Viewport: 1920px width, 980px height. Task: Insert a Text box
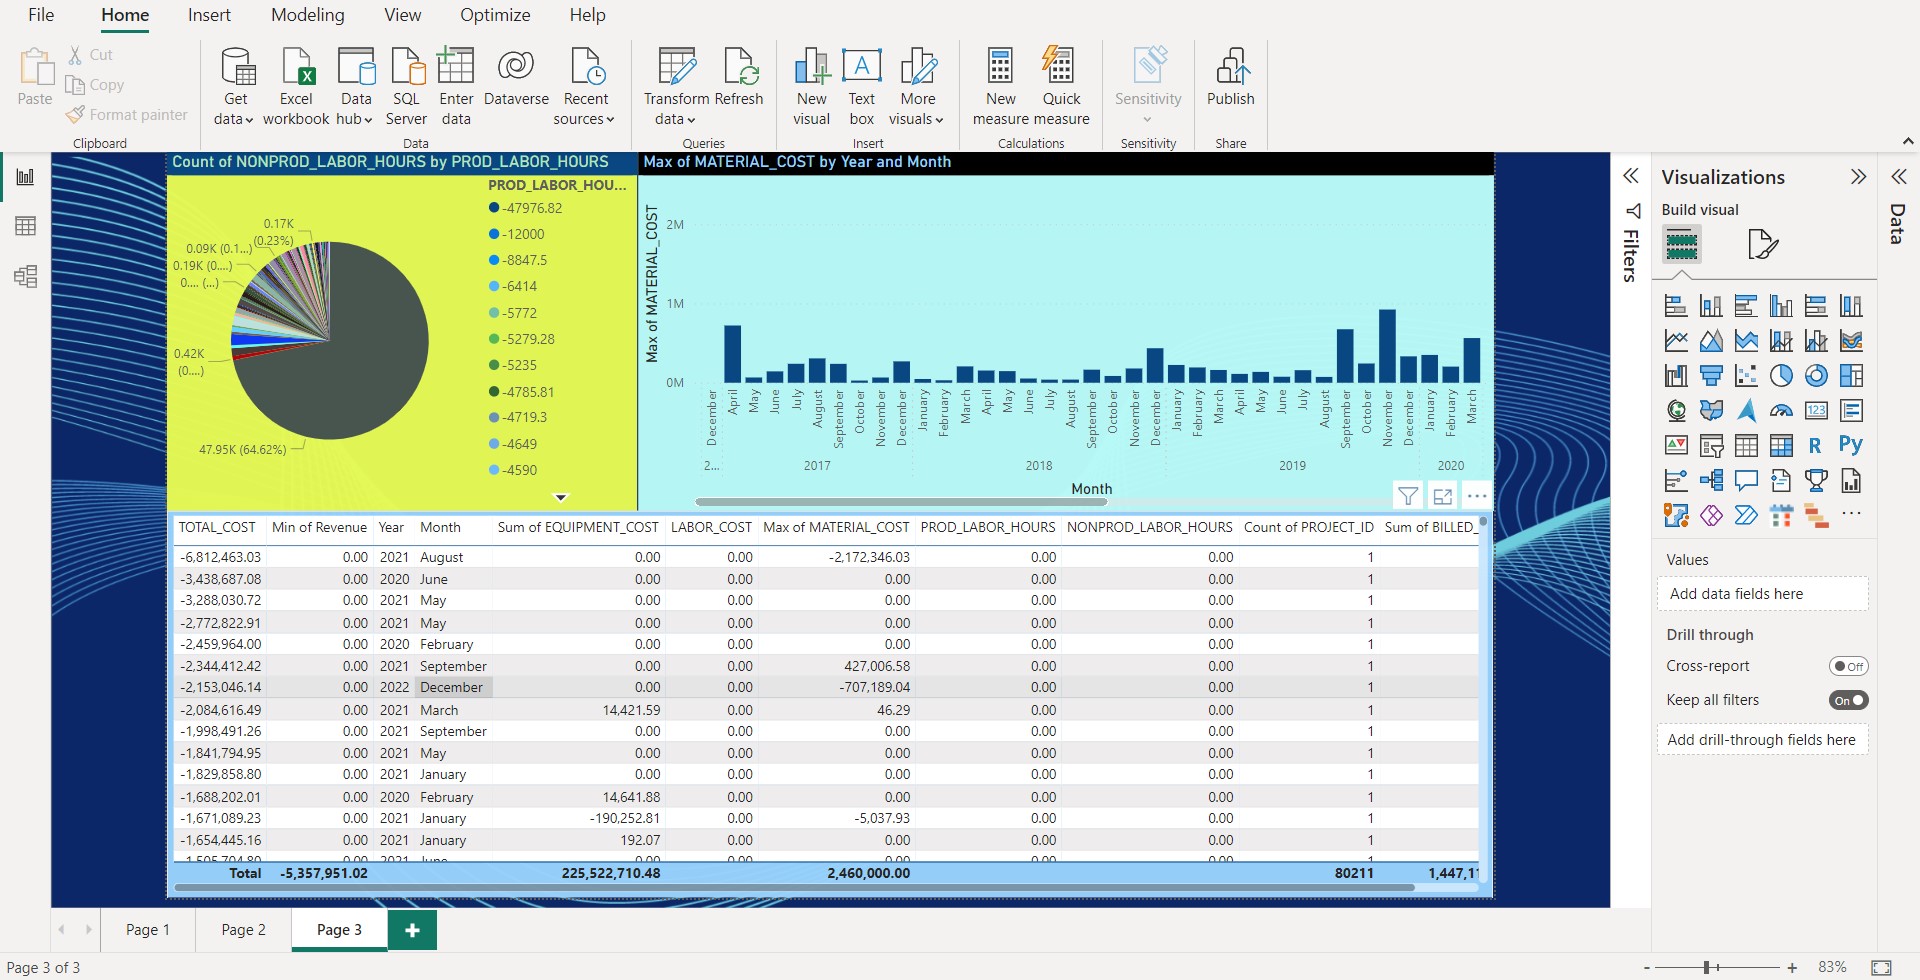(861, 68)
